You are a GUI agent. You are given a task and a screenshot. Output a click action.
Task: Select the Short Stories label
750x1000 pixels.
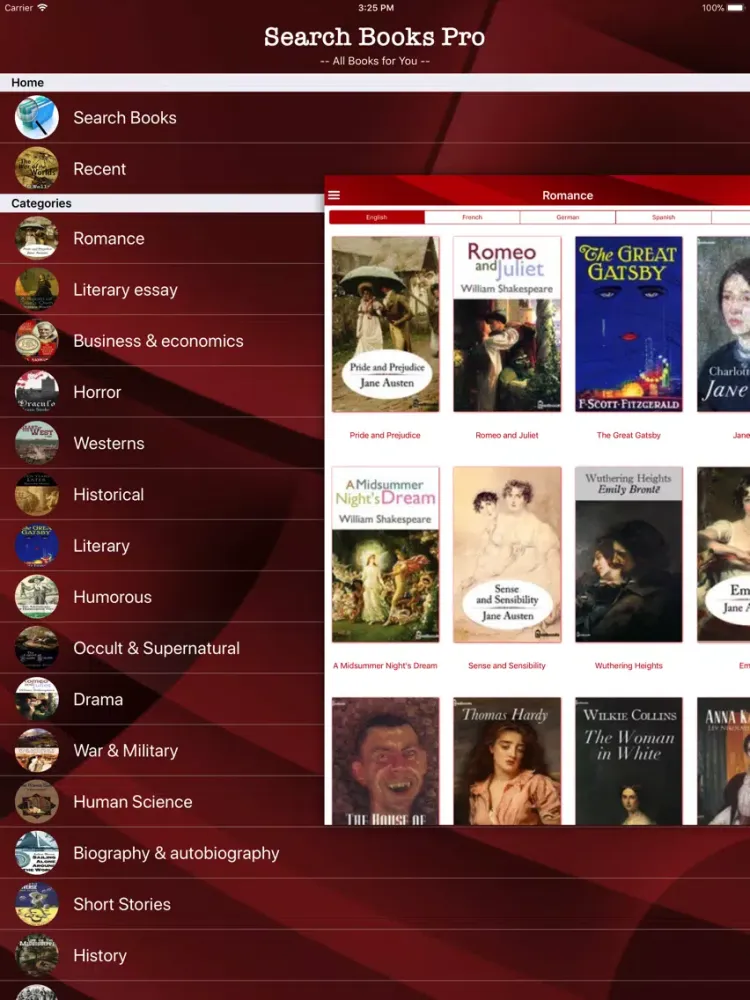pyautogui.click(x=122, y=904)
